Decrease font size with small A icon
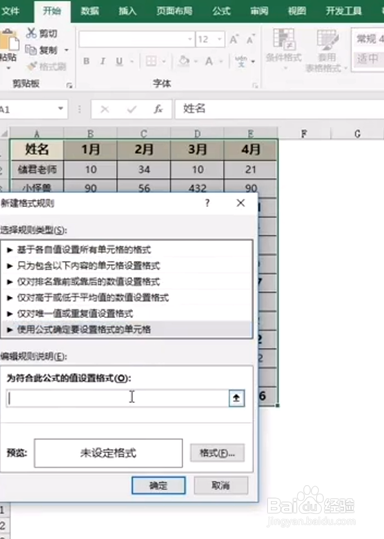This screenshot has height=539, width=384. (x=250, y=40)
